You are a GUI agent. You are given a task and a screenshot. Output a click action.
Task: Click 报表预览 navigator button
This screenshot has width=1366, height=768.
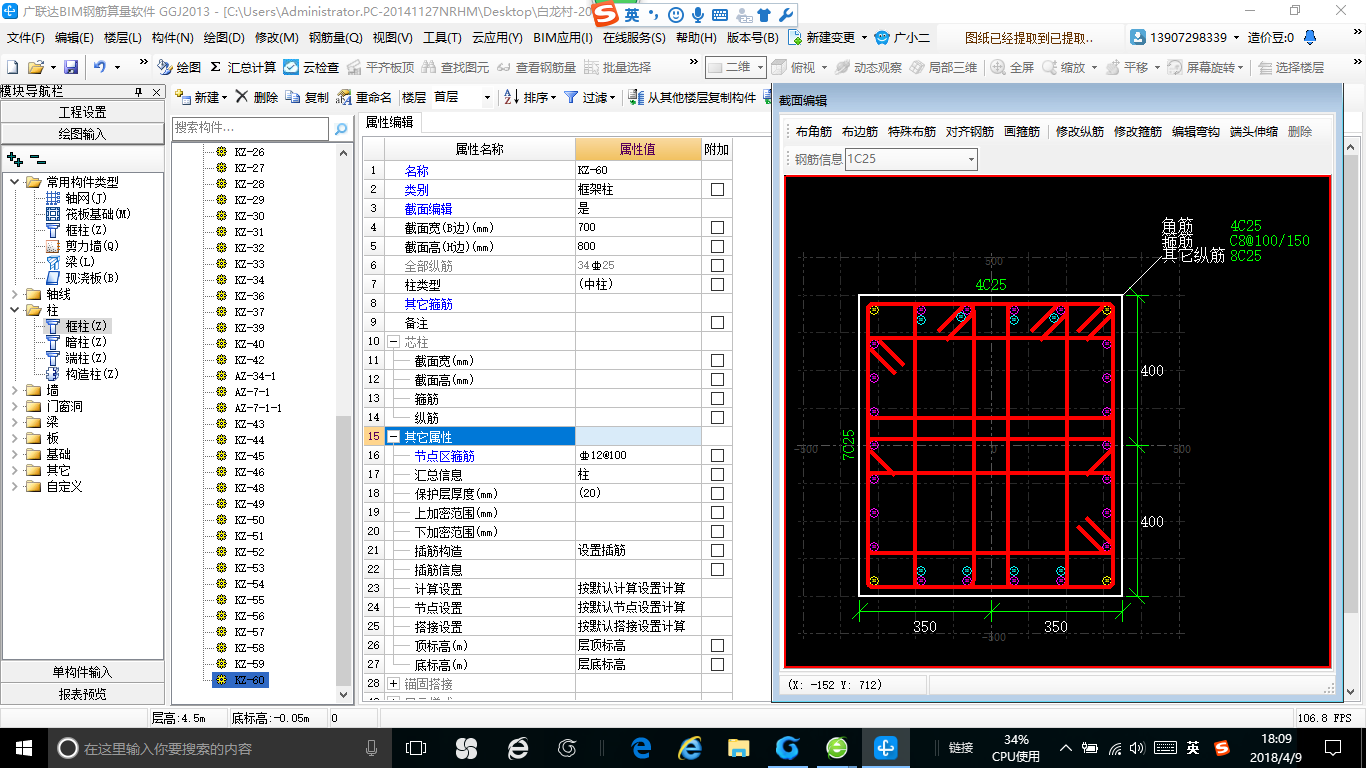(x=82, y=693)
